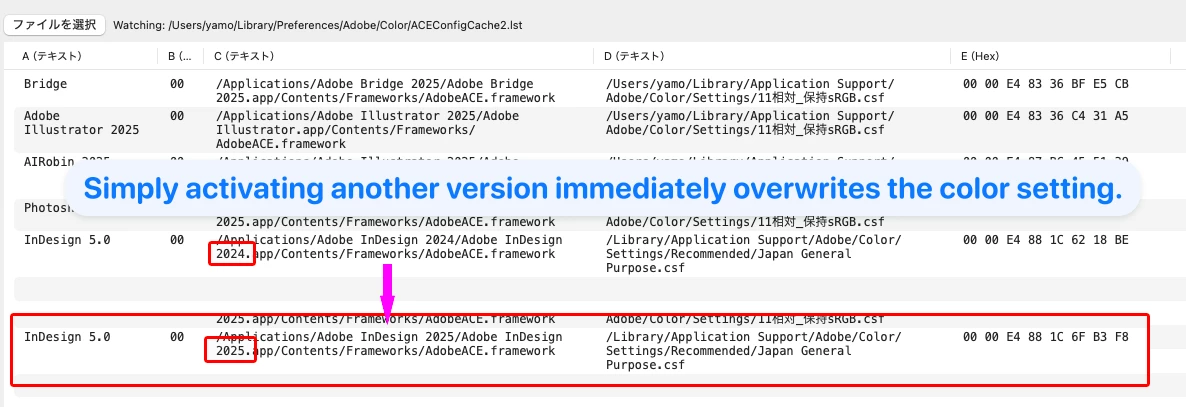Select the truncated B column header

click(x=181, y=56)
